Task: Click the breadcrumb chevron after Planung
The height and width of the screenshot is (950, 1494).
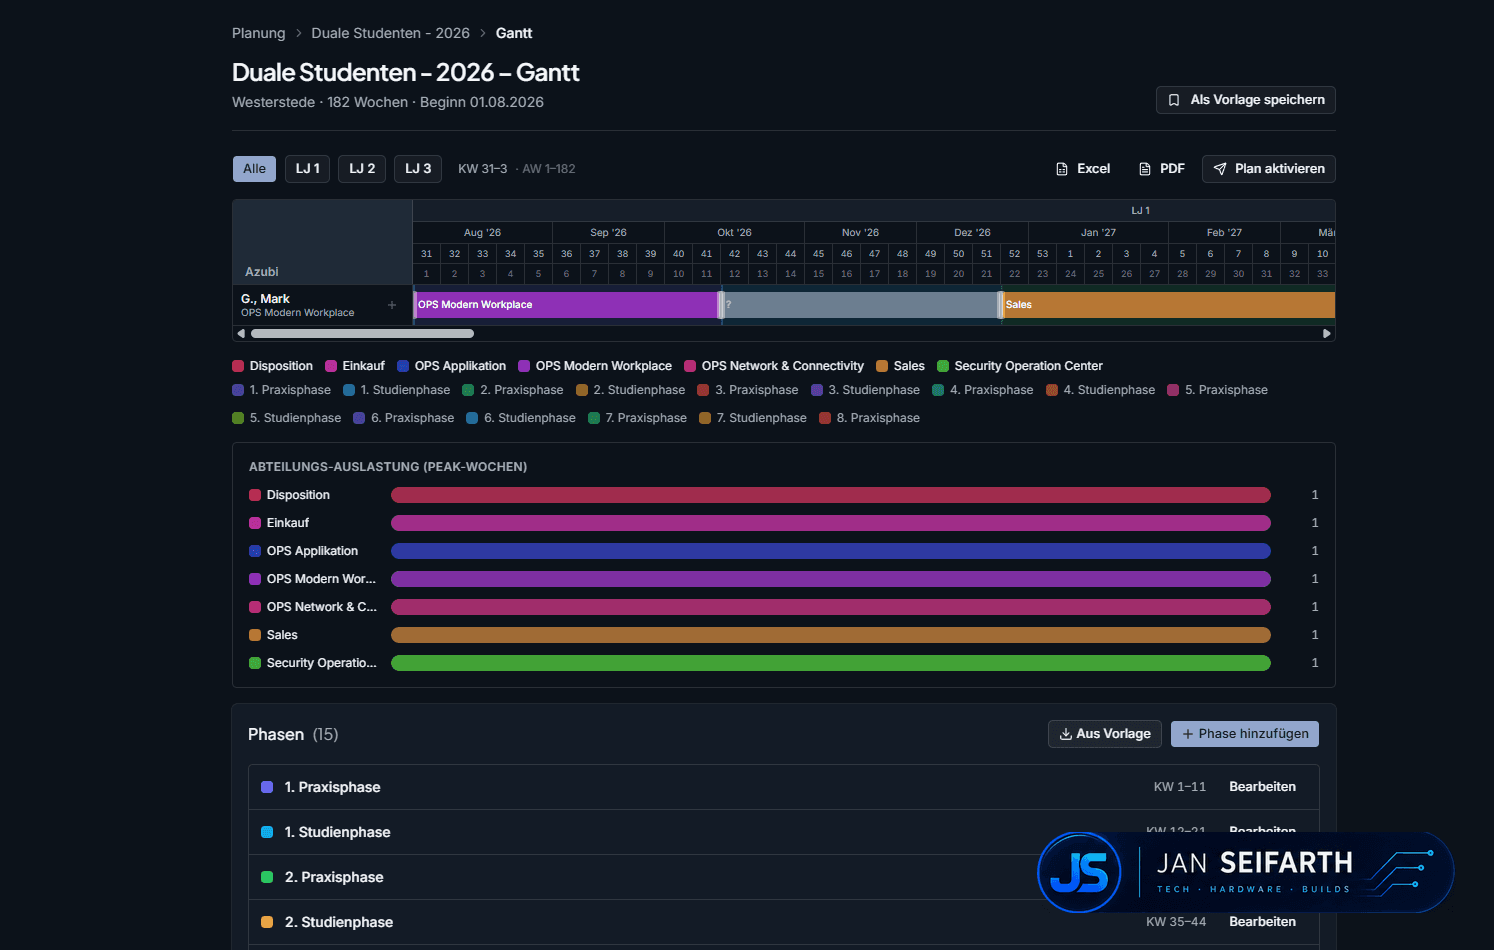Action: click(298, 33)
